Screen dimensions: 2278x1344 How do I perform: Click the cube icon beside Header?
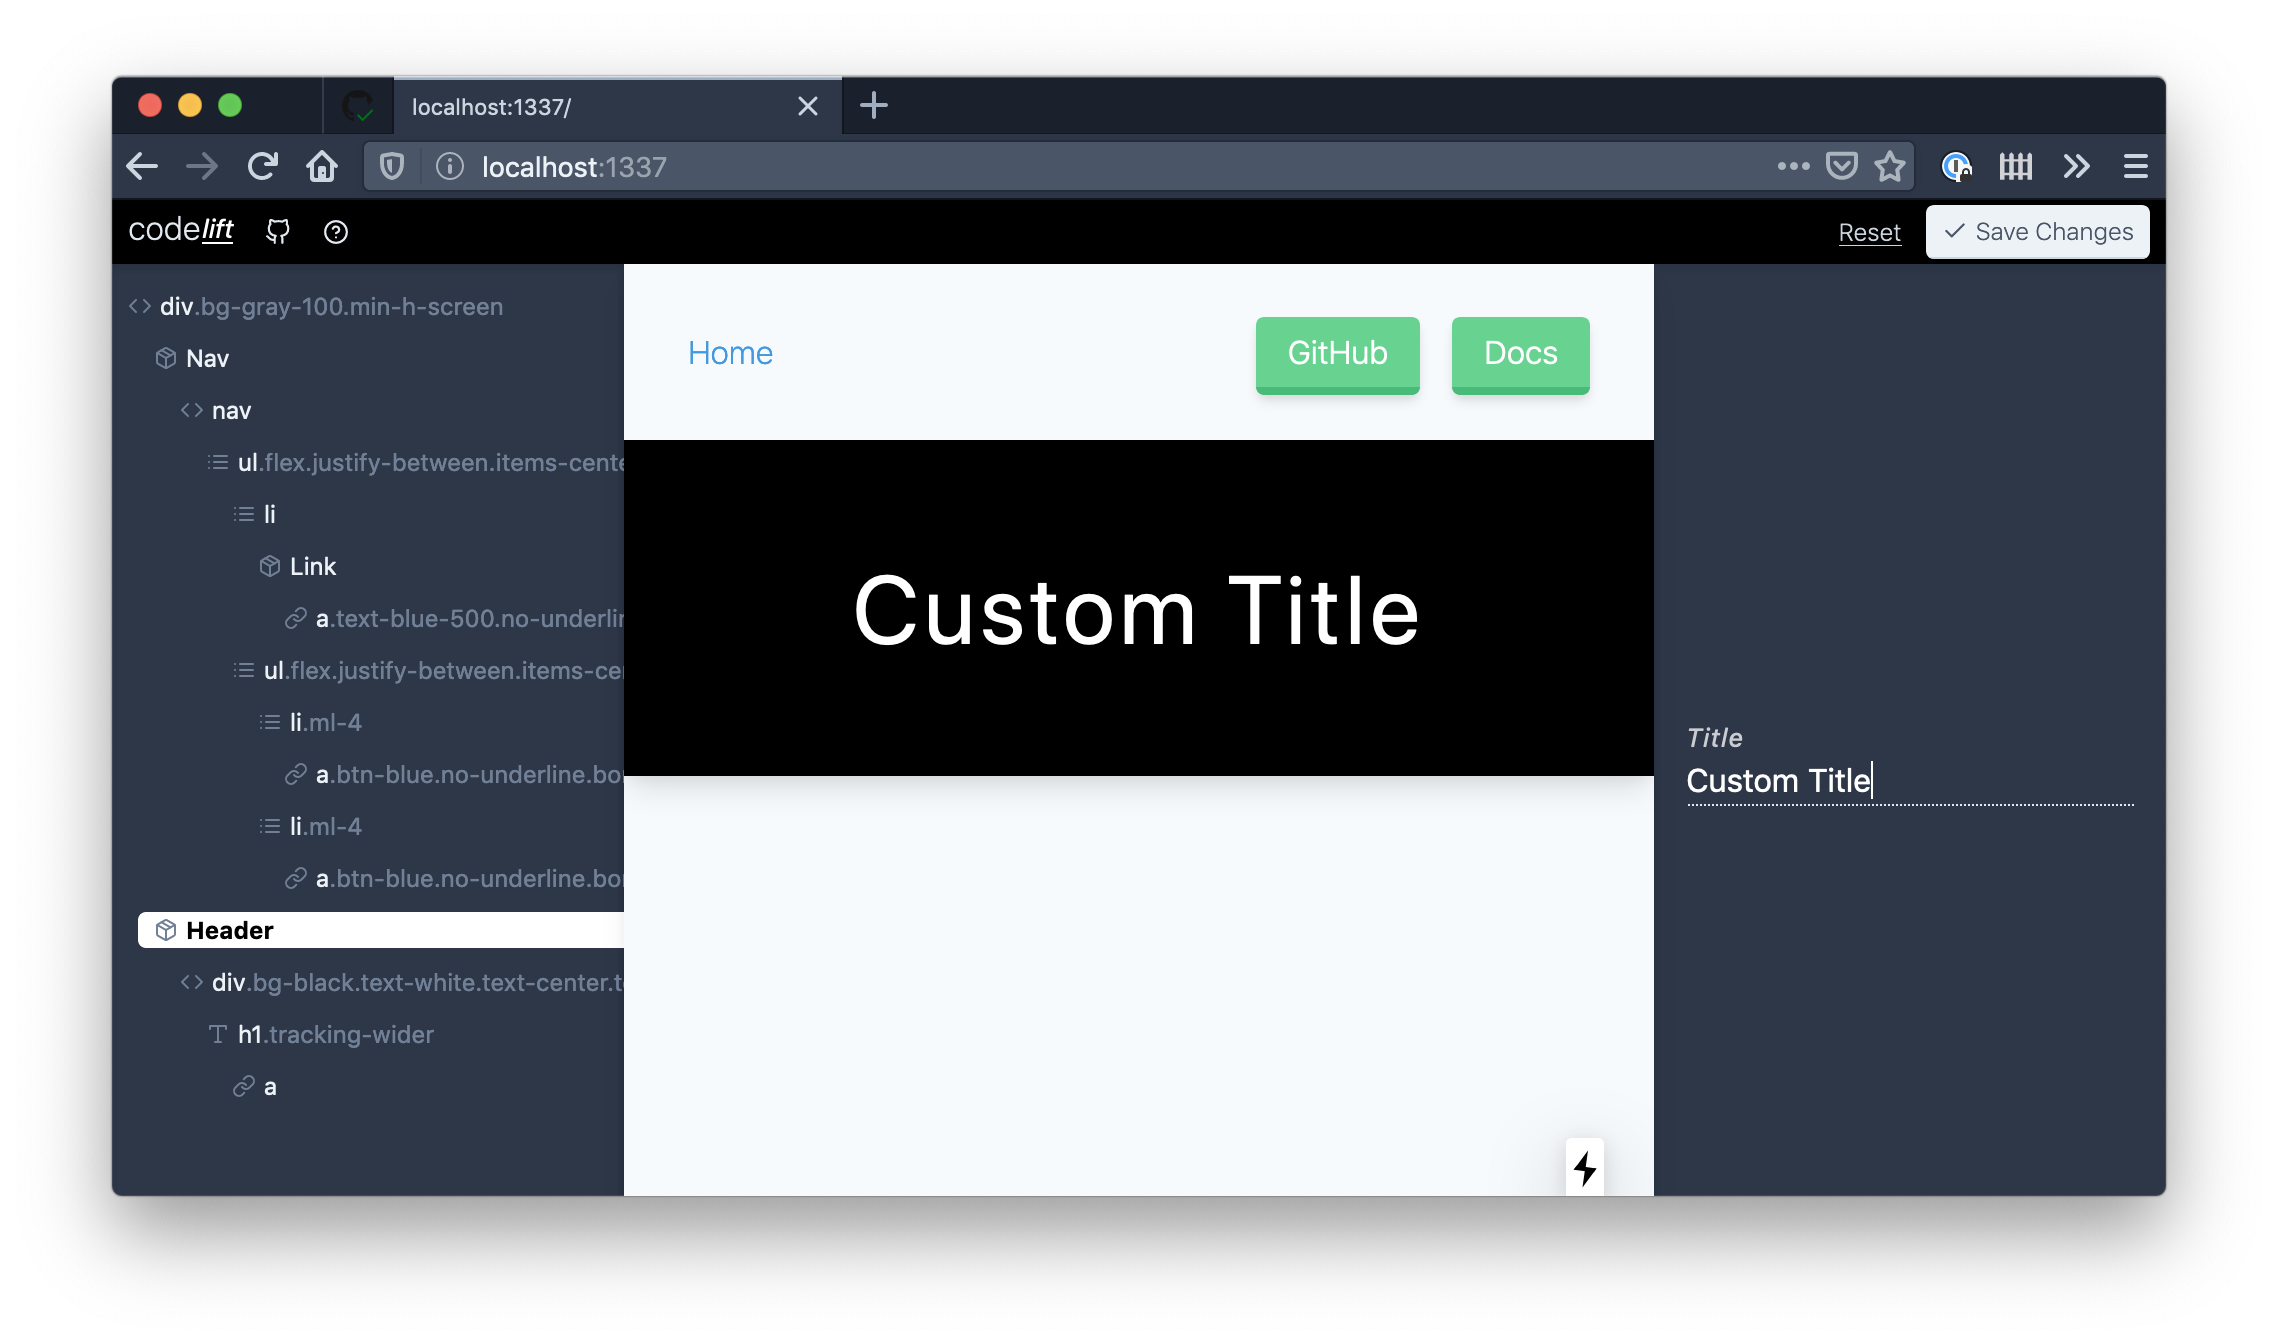click(166, 930)
